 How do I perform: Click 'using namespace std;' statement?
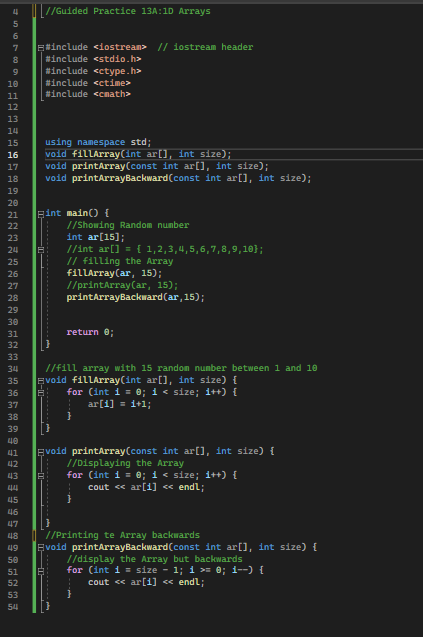(x=98, y=142)
